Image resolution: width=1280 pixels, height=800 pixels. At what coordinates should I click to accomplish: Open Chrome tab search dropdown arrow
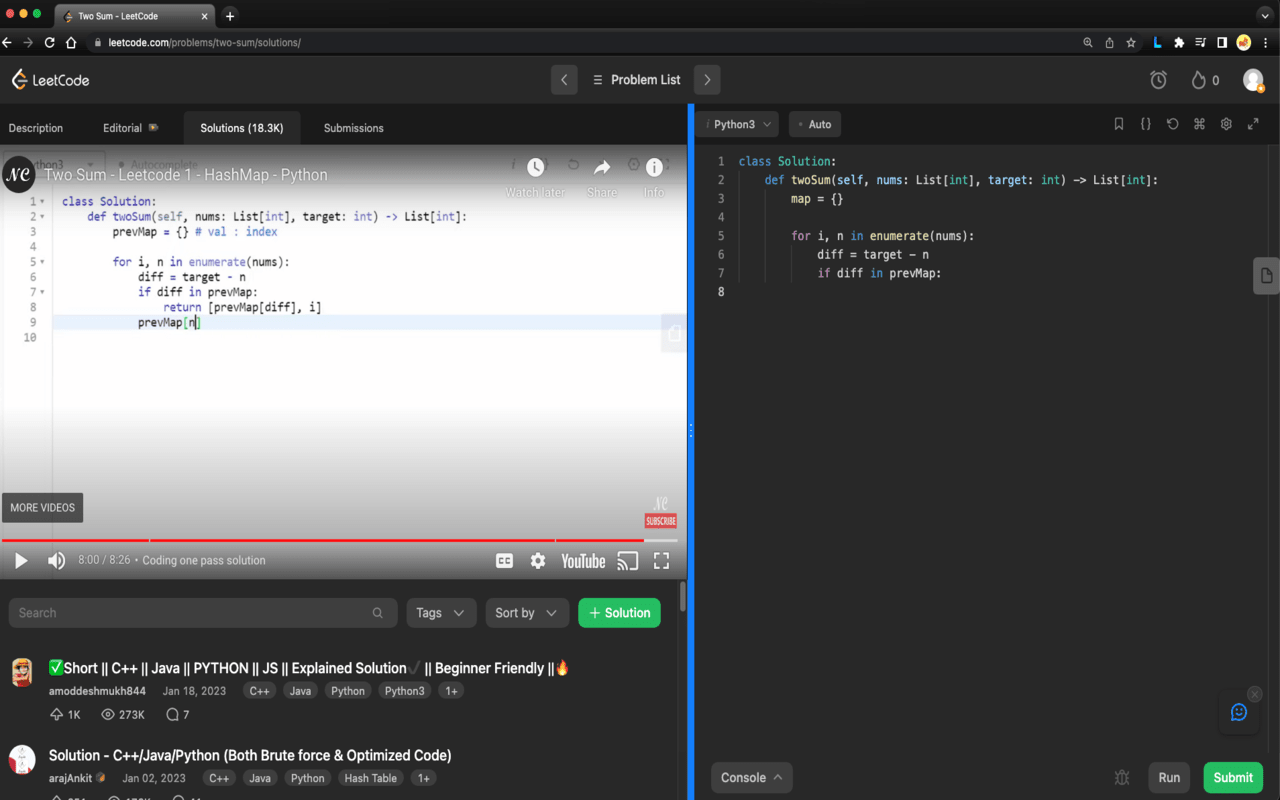click(x=1265, y=16)
